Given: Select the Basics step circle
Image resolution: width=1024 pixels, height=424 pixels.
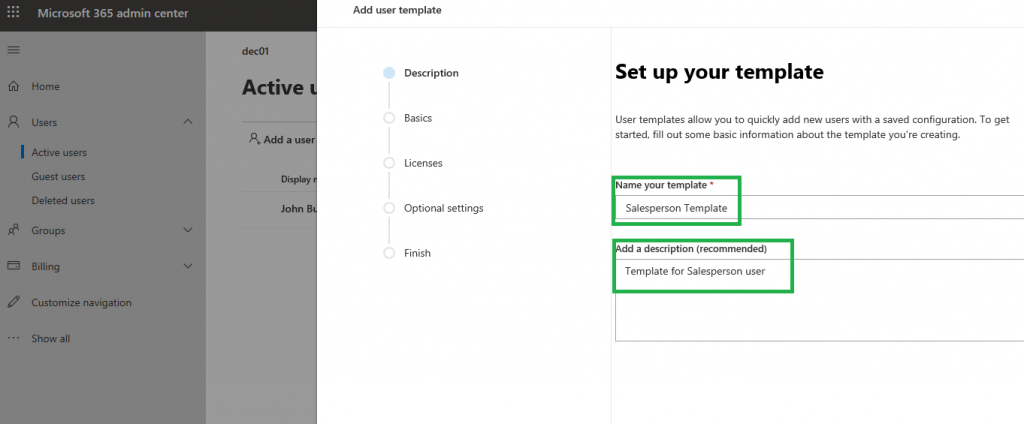Looking at the screenshot, I should click(389, 118).
